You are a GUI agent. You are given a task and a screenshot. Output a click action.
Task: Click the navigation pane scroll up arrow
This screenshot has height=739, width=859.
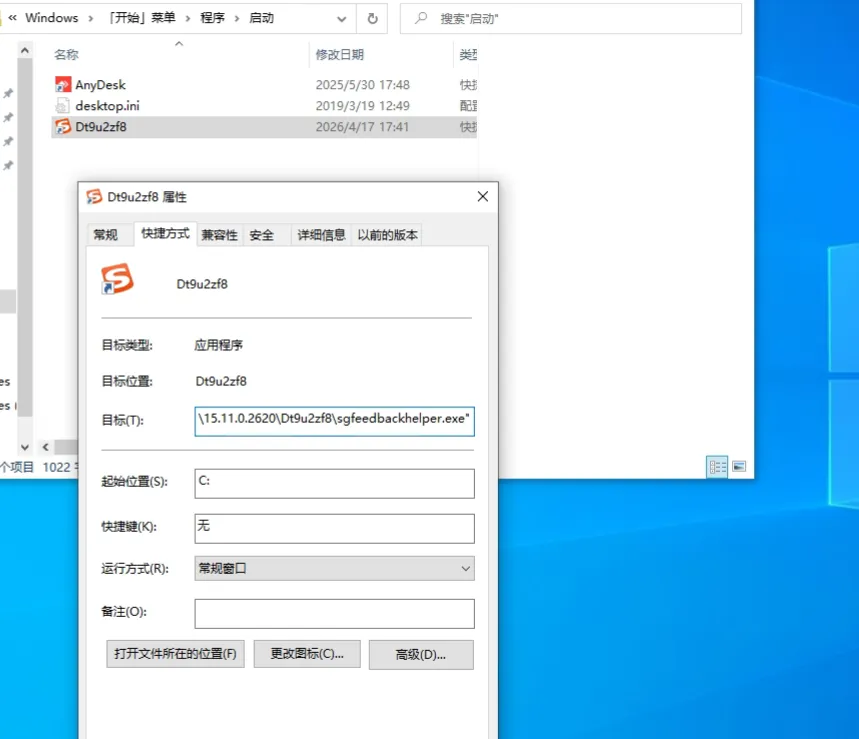pos(25,50)
